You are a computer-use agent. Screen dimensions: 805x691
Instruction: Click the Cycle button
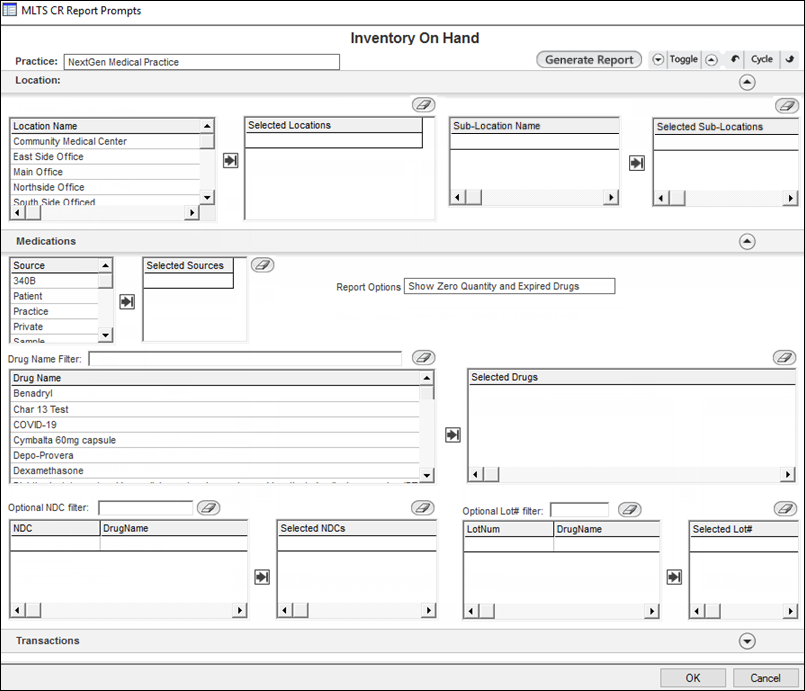click(x=761, y=59)
